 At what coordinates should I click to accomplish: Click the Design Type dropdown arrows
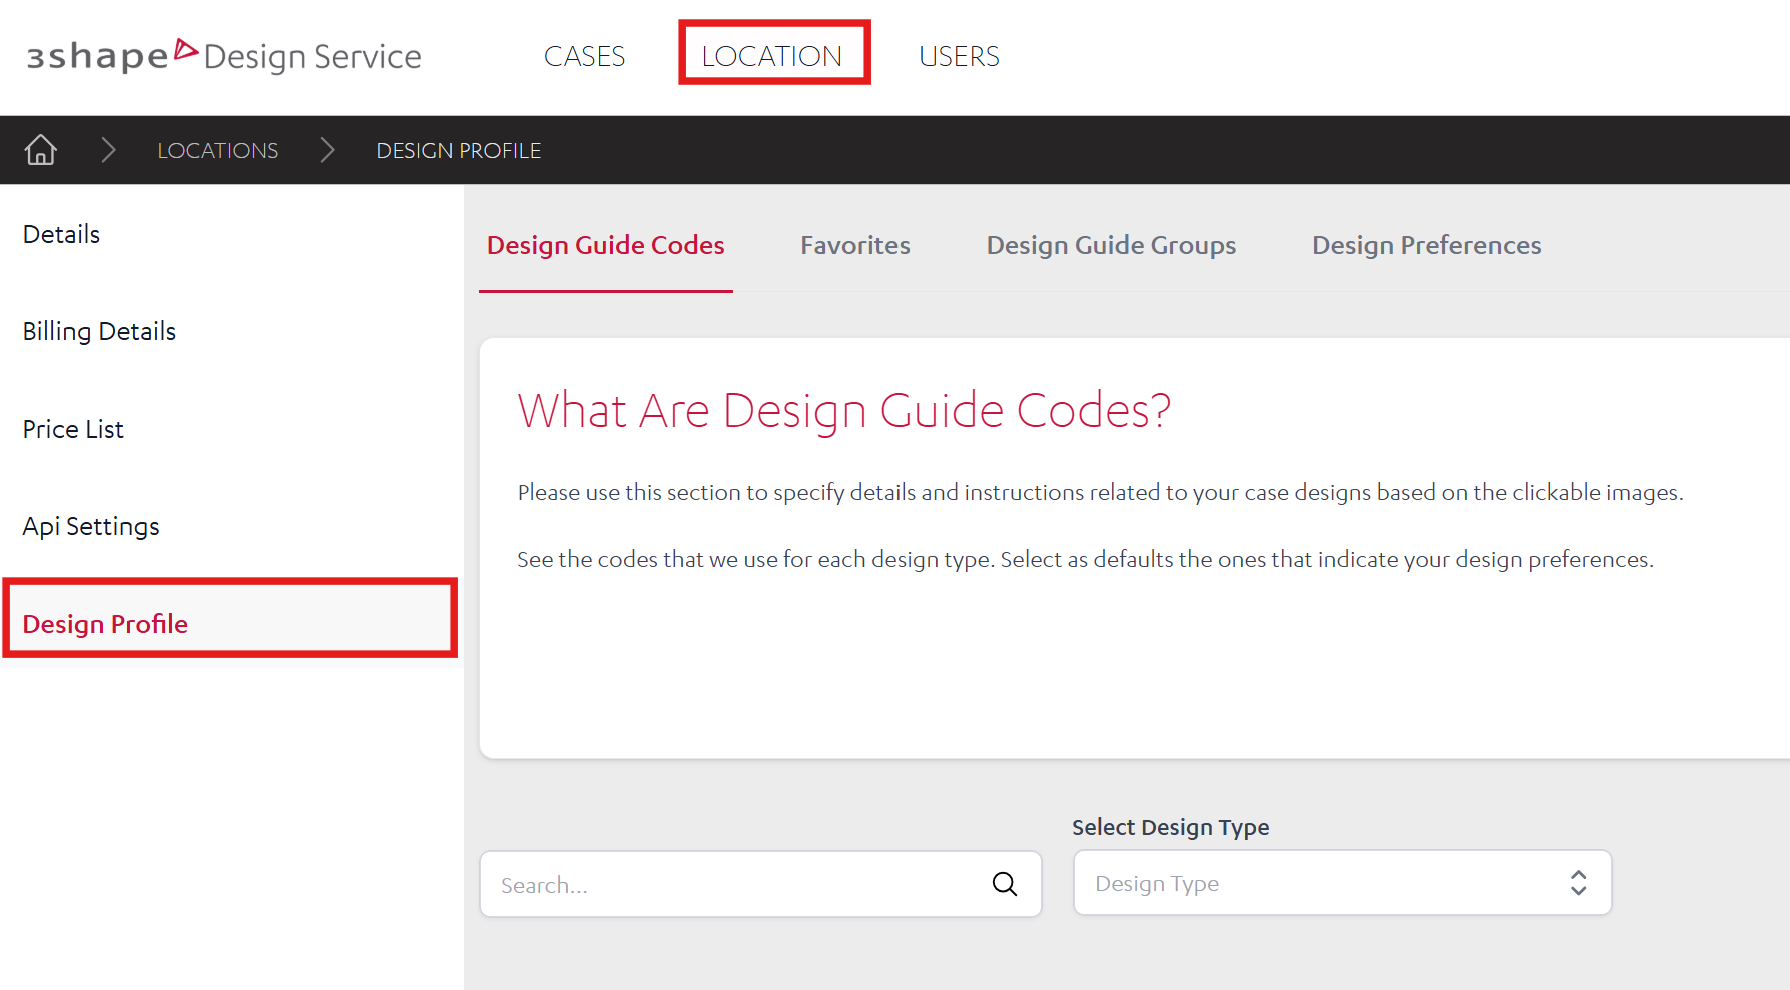pyautogui.click(x=1578, y=883)
